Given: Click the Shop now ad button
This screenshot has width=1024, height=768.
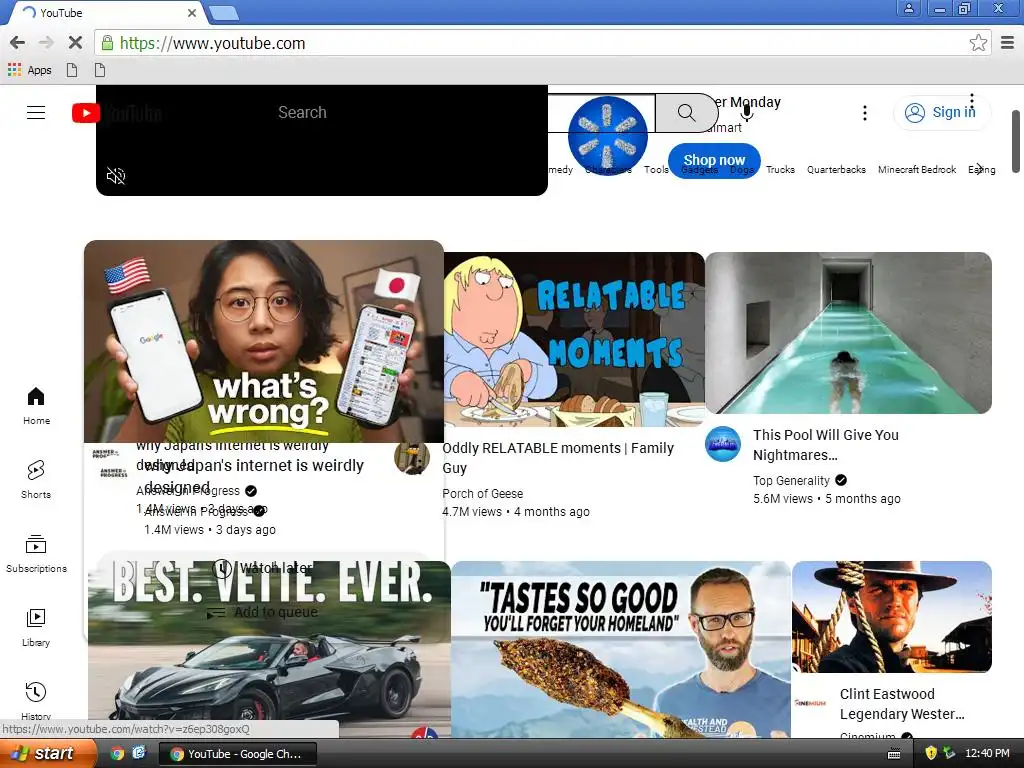Looking at the screenshot, I should [x=714, y=160].
